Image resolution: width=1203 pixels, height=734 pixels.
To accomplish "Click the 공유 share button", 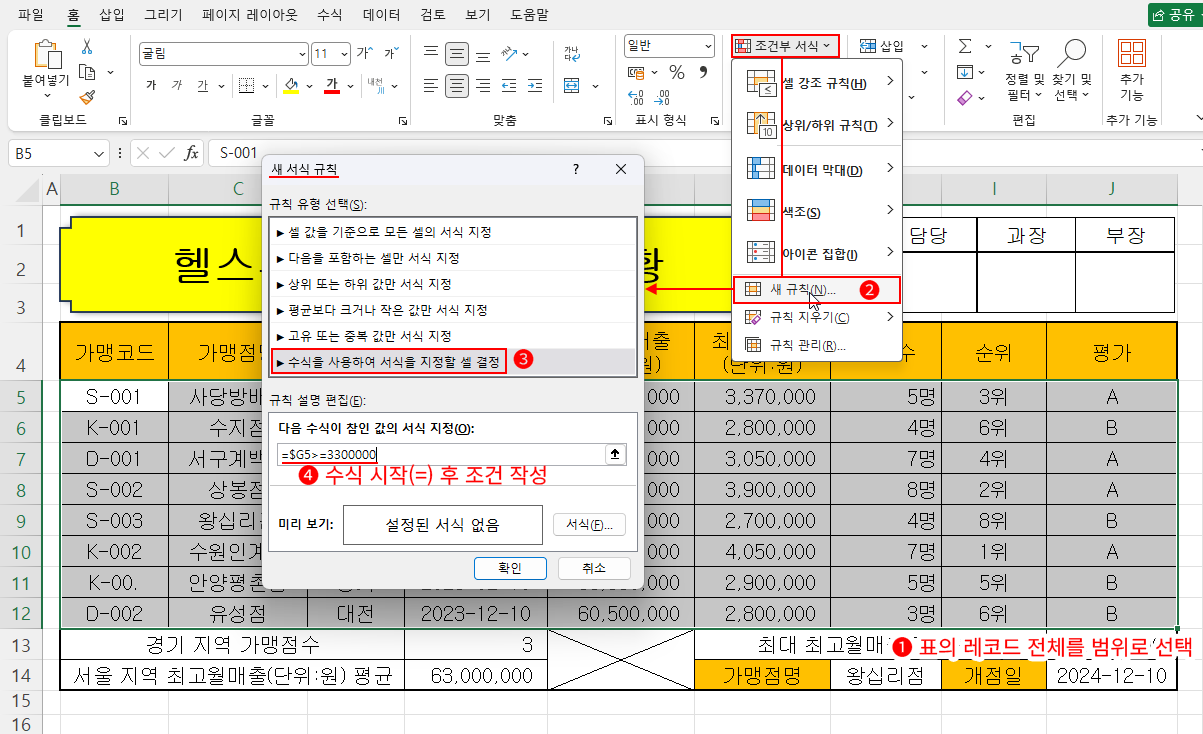I will click(x=1175, y=15).
